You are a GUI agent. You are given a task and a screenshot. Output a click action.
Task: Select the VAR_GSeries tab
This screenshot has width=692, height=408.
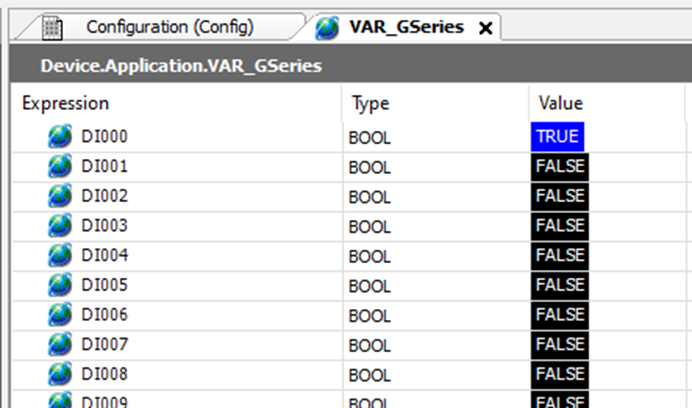(x=405, y=27)
